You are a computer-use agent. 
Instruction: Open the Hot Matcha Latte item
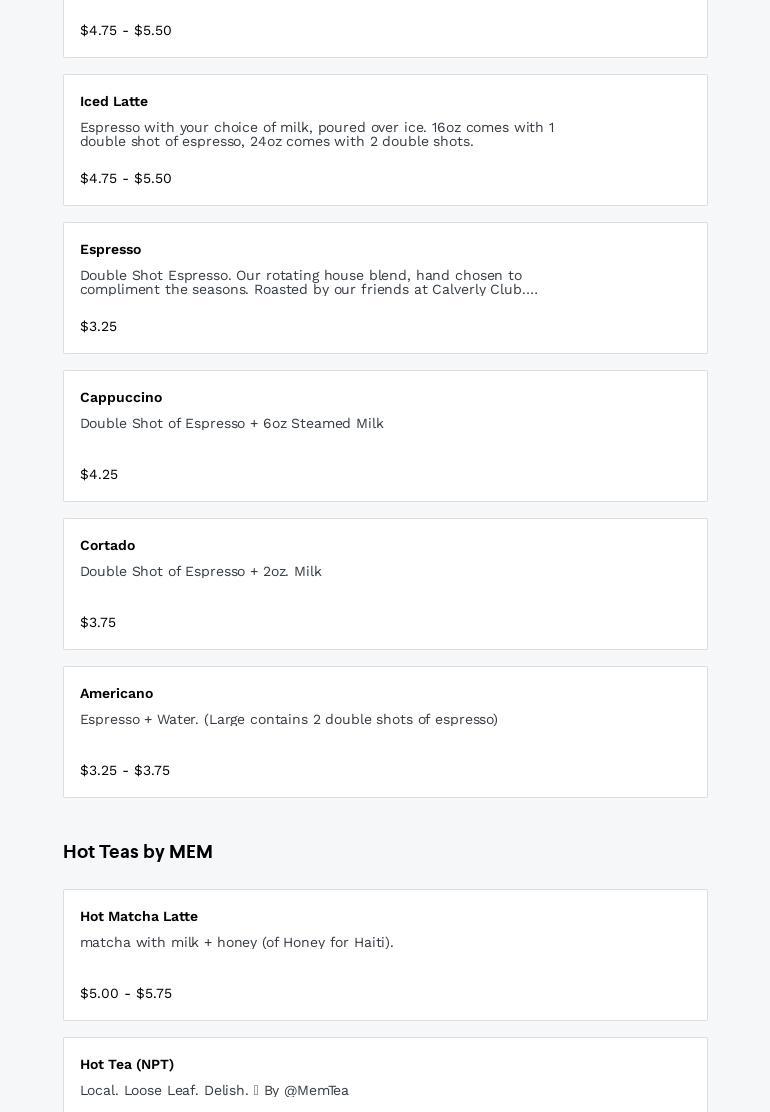(139, 916)
